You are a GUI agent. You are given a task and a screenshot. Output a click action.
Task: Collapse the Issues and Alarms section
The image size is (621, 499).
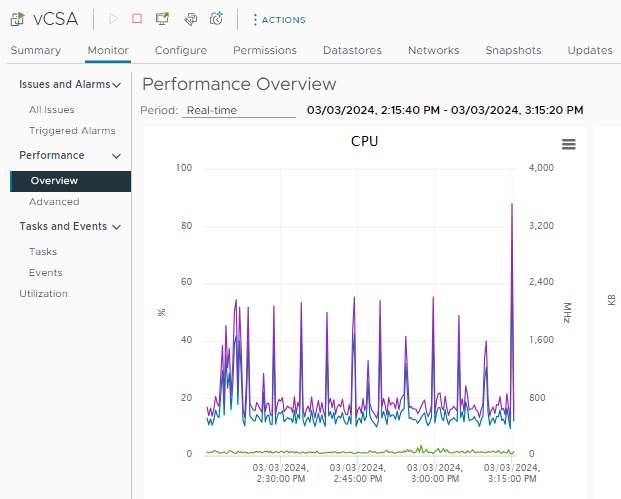[117, 85]
